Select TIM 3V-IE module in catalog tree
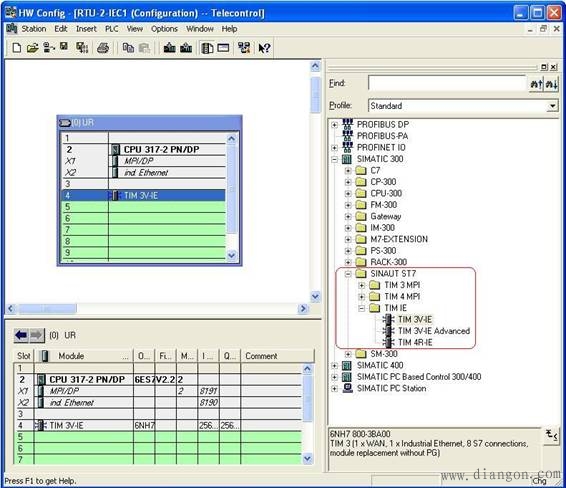Image resolution: width=566 pixels, height=488 pixels. click(x=415, y=319)
